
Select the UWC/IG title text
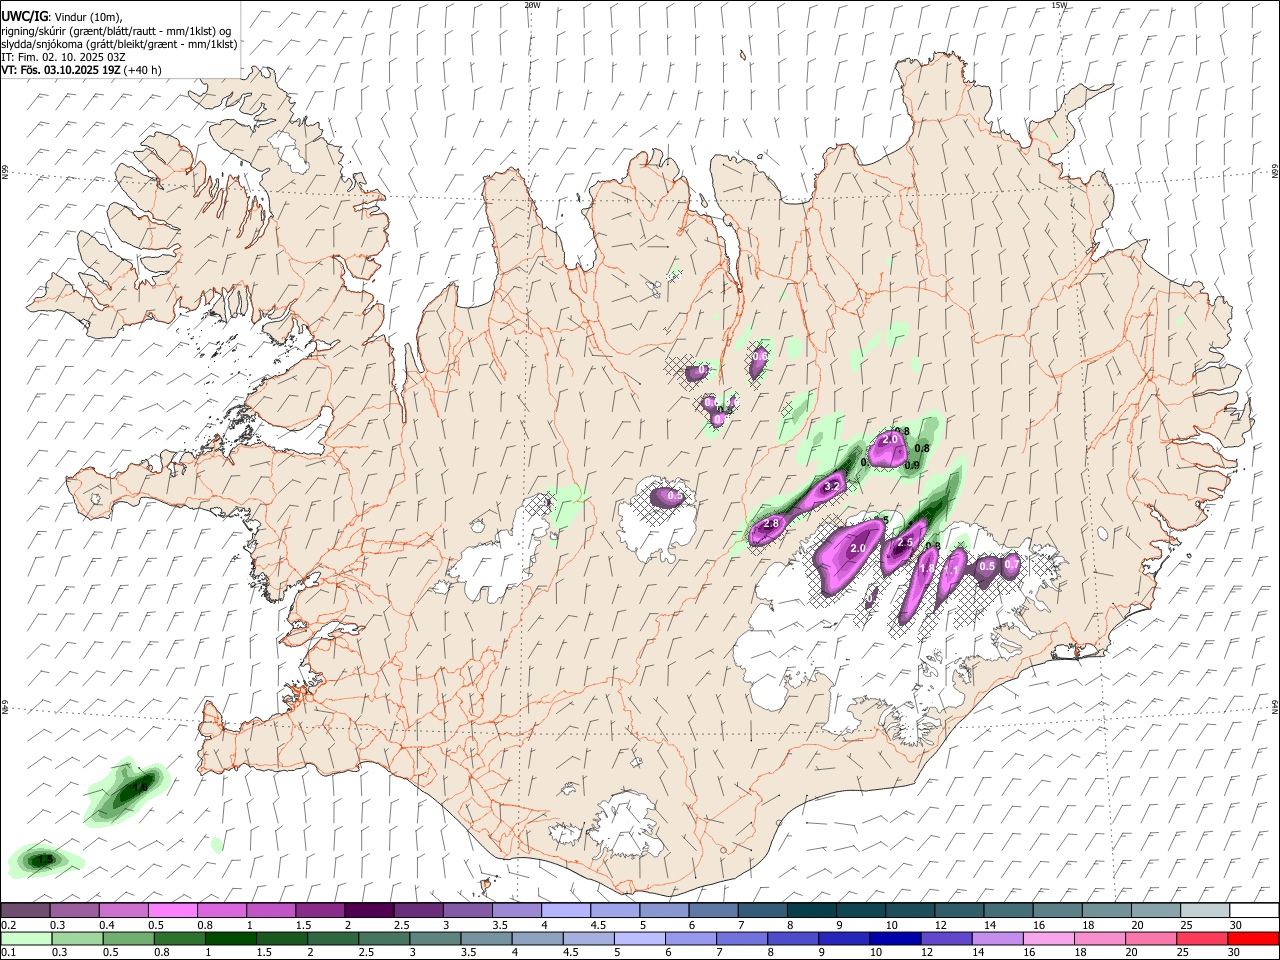pos(24,17)
